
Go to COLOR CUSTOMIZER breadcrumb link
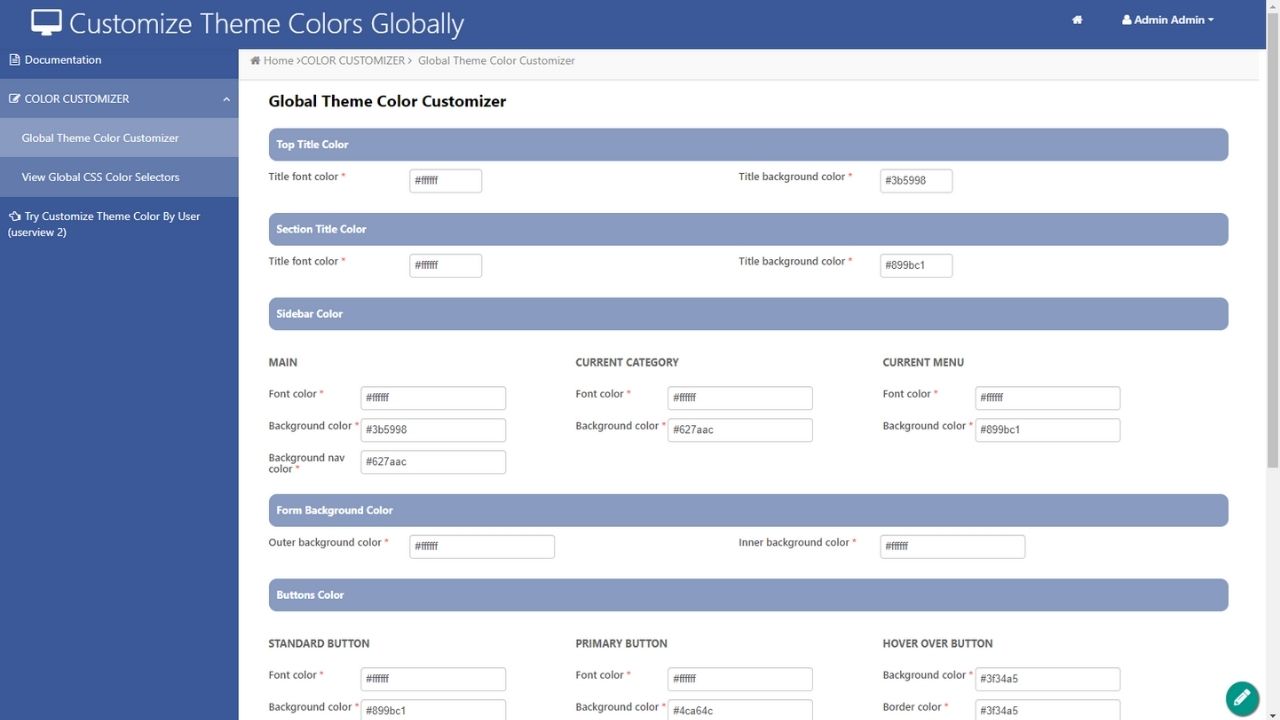point(353,61)
